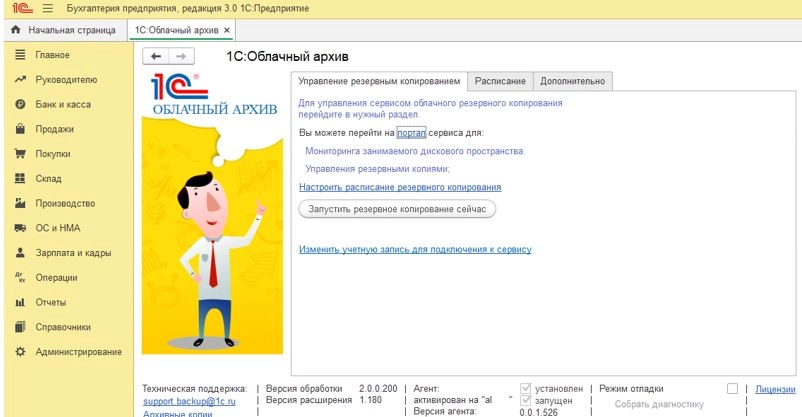802x417 pixels.
Task: Open the Лицензии link
Action: 775,389
